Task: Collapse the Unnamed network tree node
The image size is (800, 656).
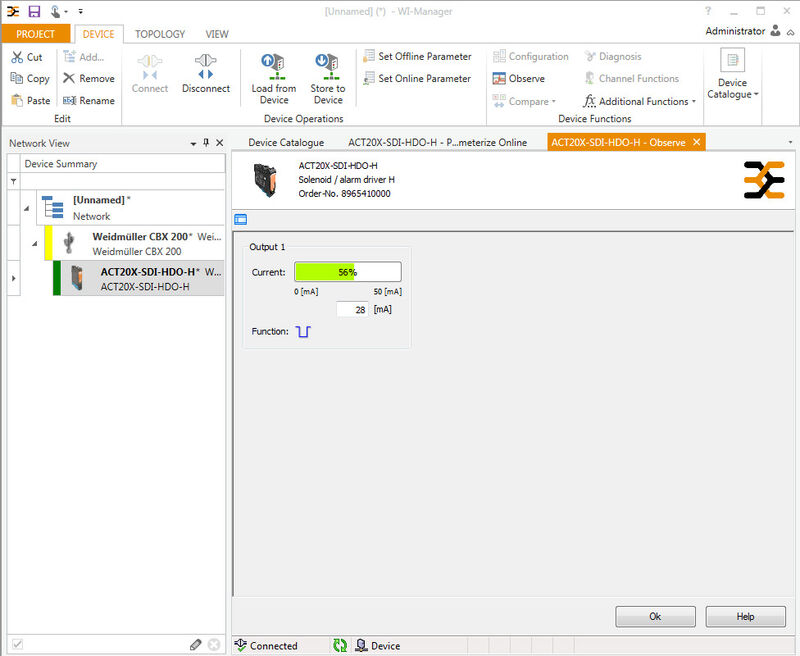Action: click(26, 208)
